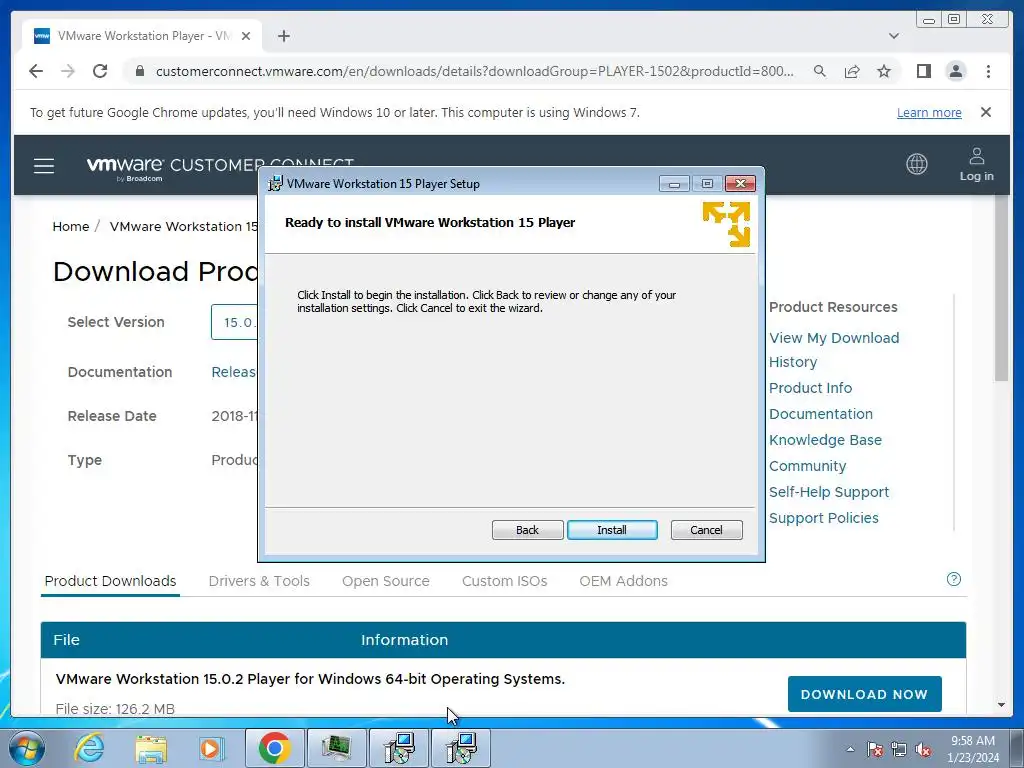
Task: Open Windows Explorer folder on taskbar
Action: point(151,748)
